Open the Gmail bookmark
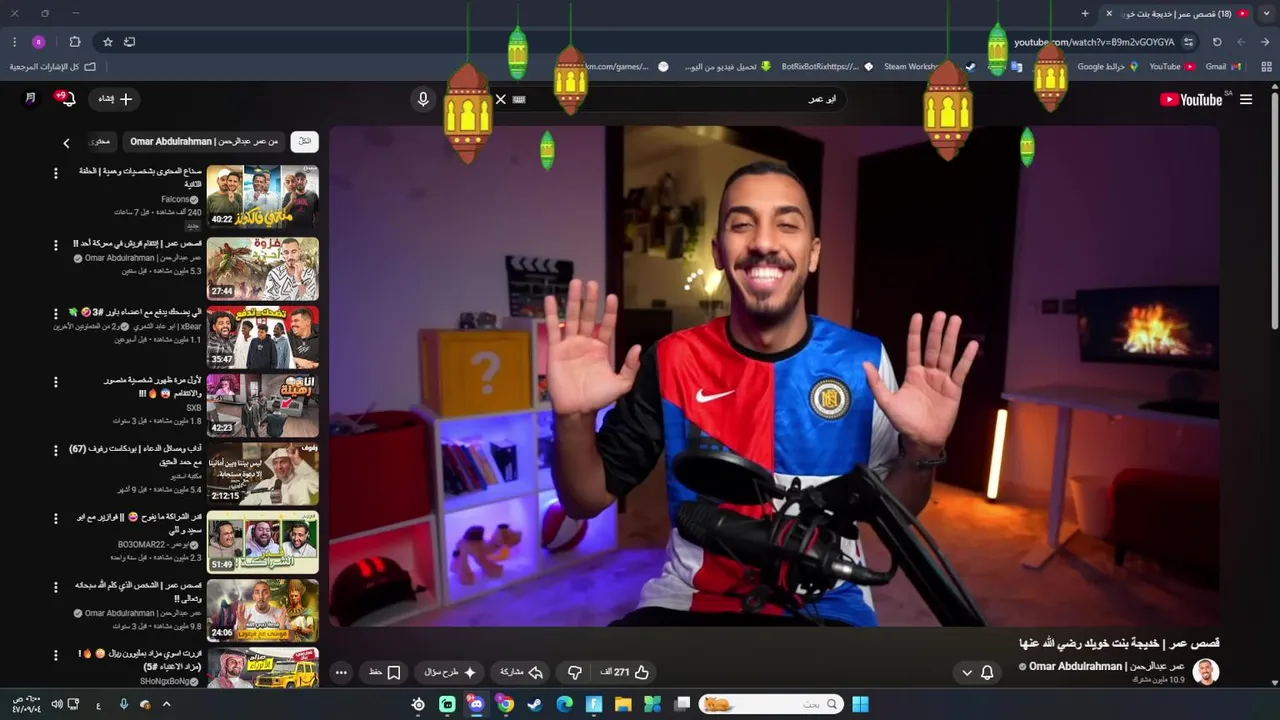 pos(1223,66)
